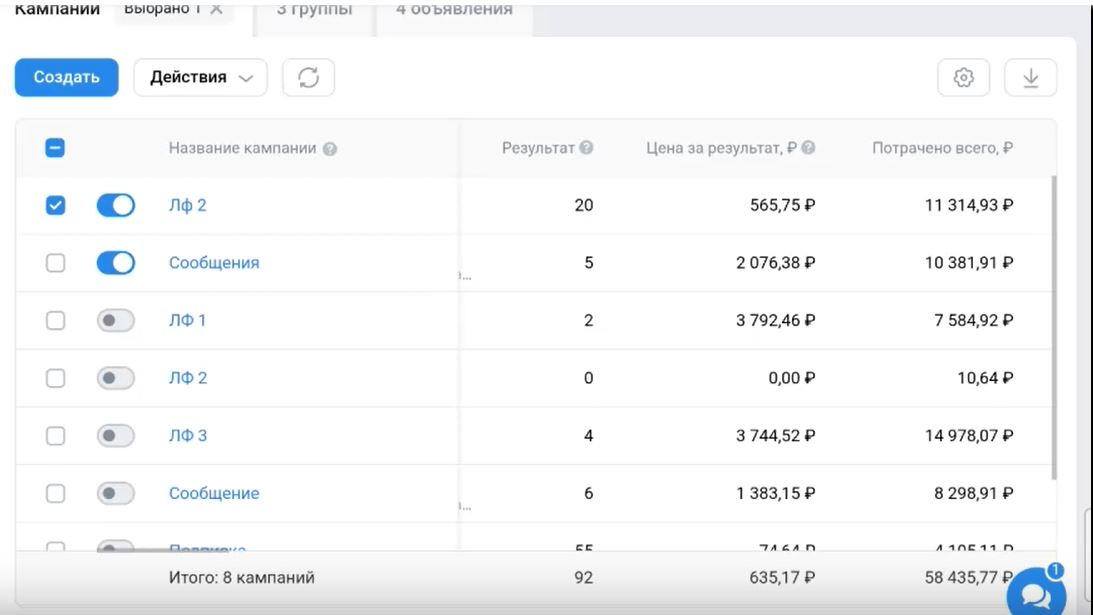The height and width of the screenshot is (615, 1093).
Task: Switch to the 3 группы tab
Action: 314,10
